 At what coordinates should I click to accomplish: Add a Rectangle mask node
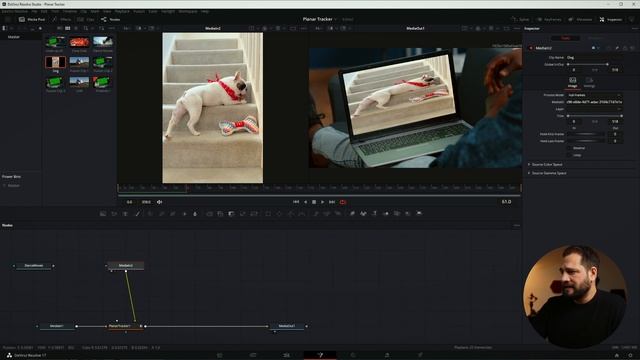point(268,213)
